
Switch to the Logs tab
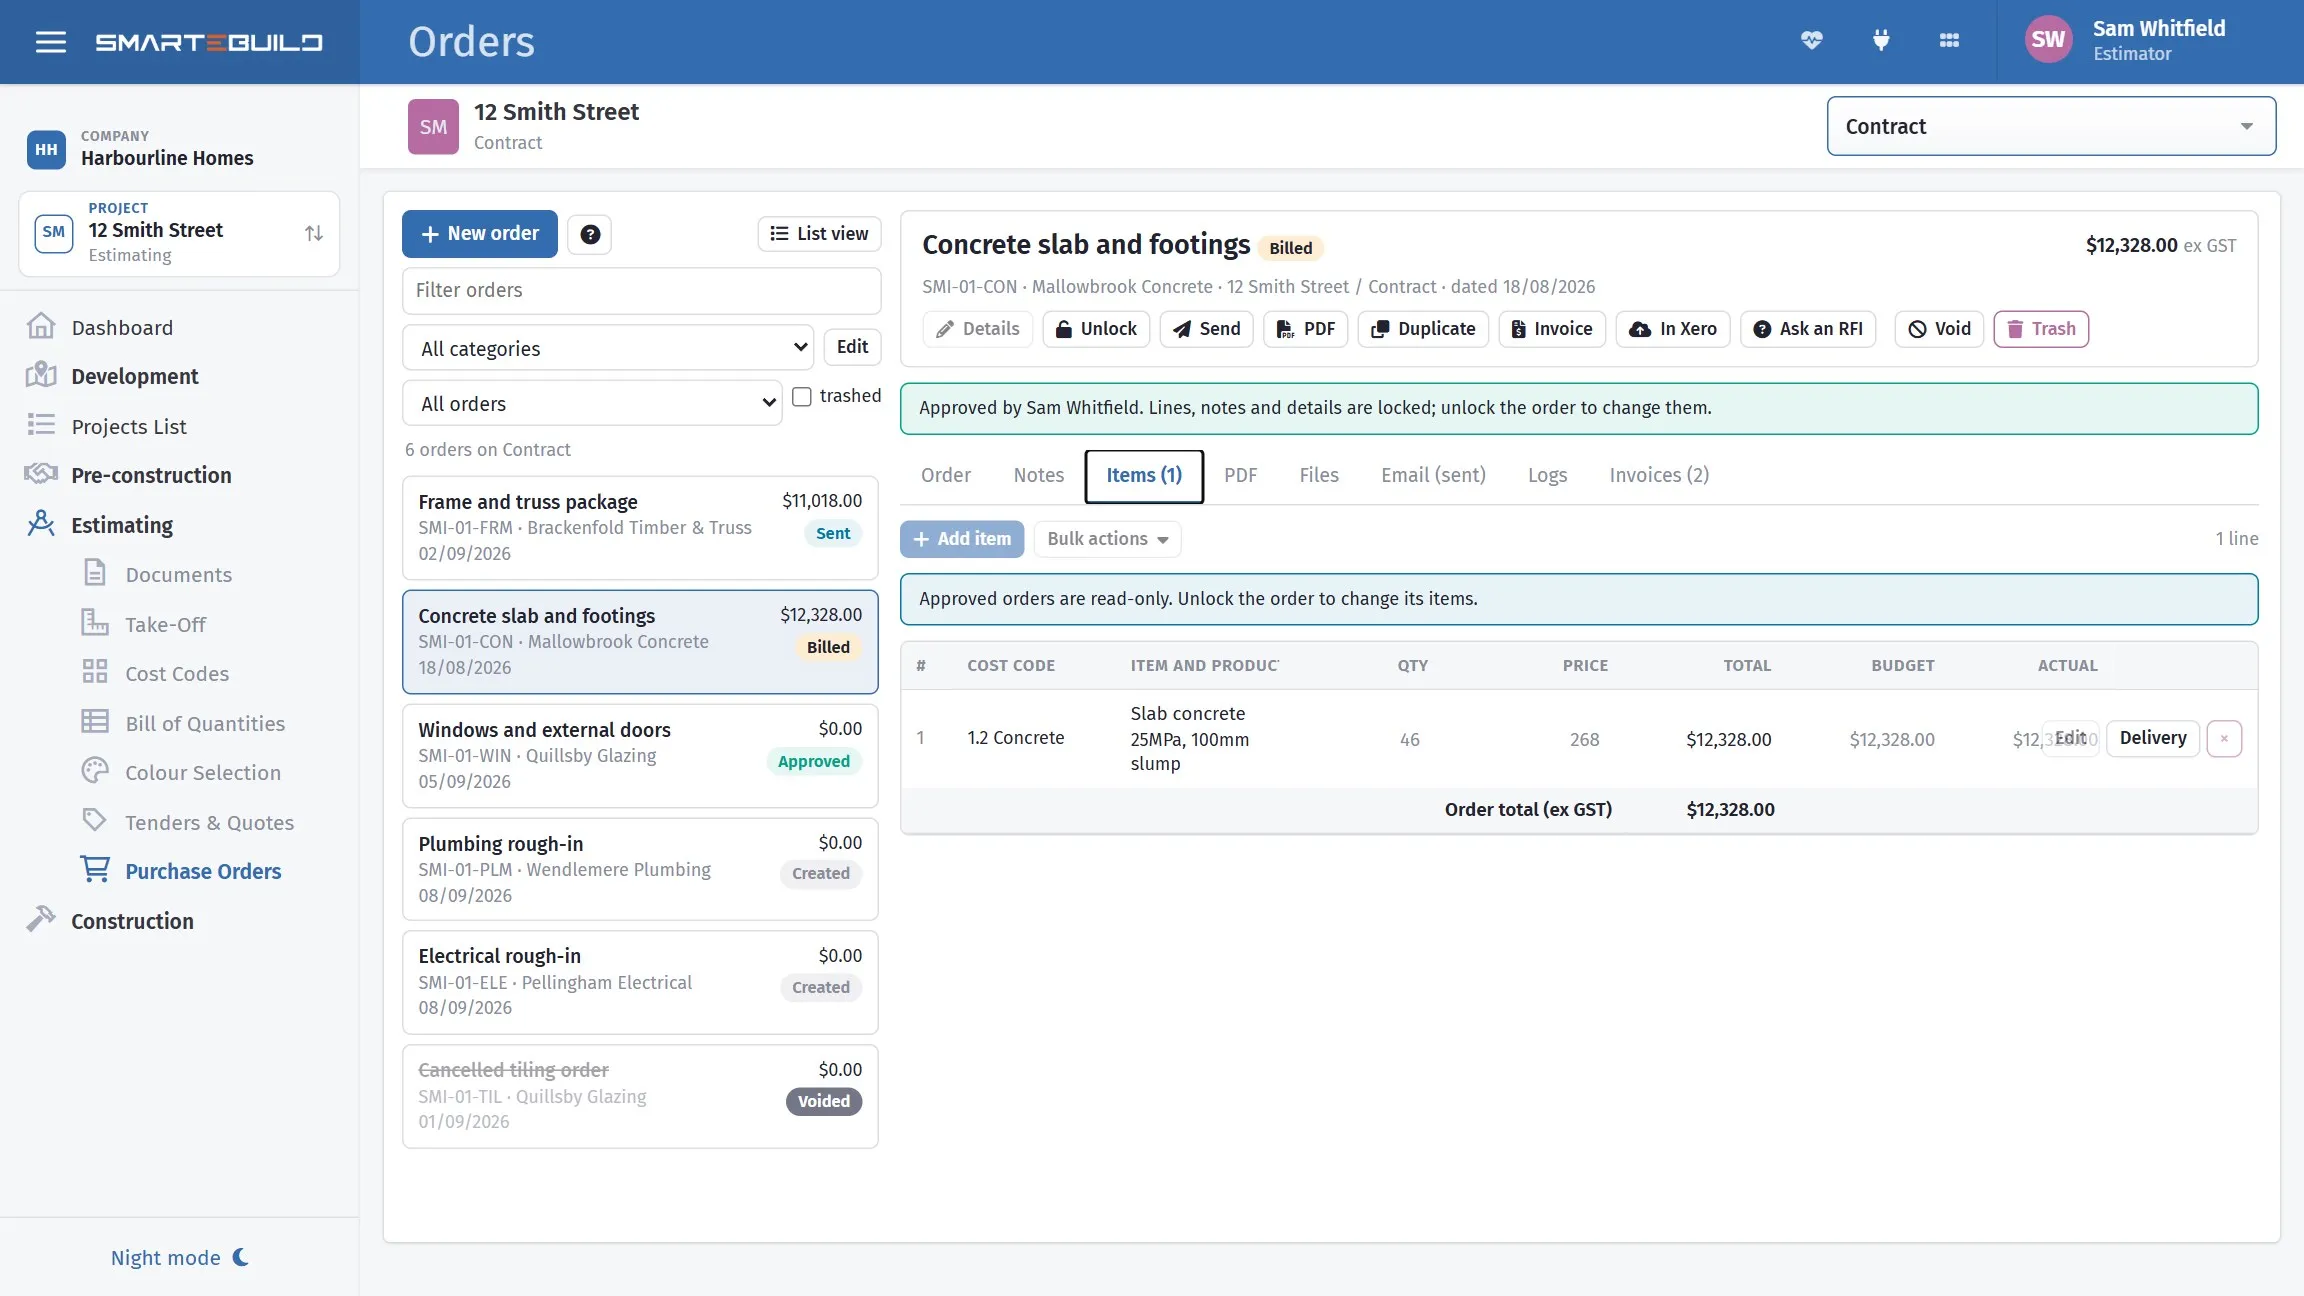tap(1547, 475)
